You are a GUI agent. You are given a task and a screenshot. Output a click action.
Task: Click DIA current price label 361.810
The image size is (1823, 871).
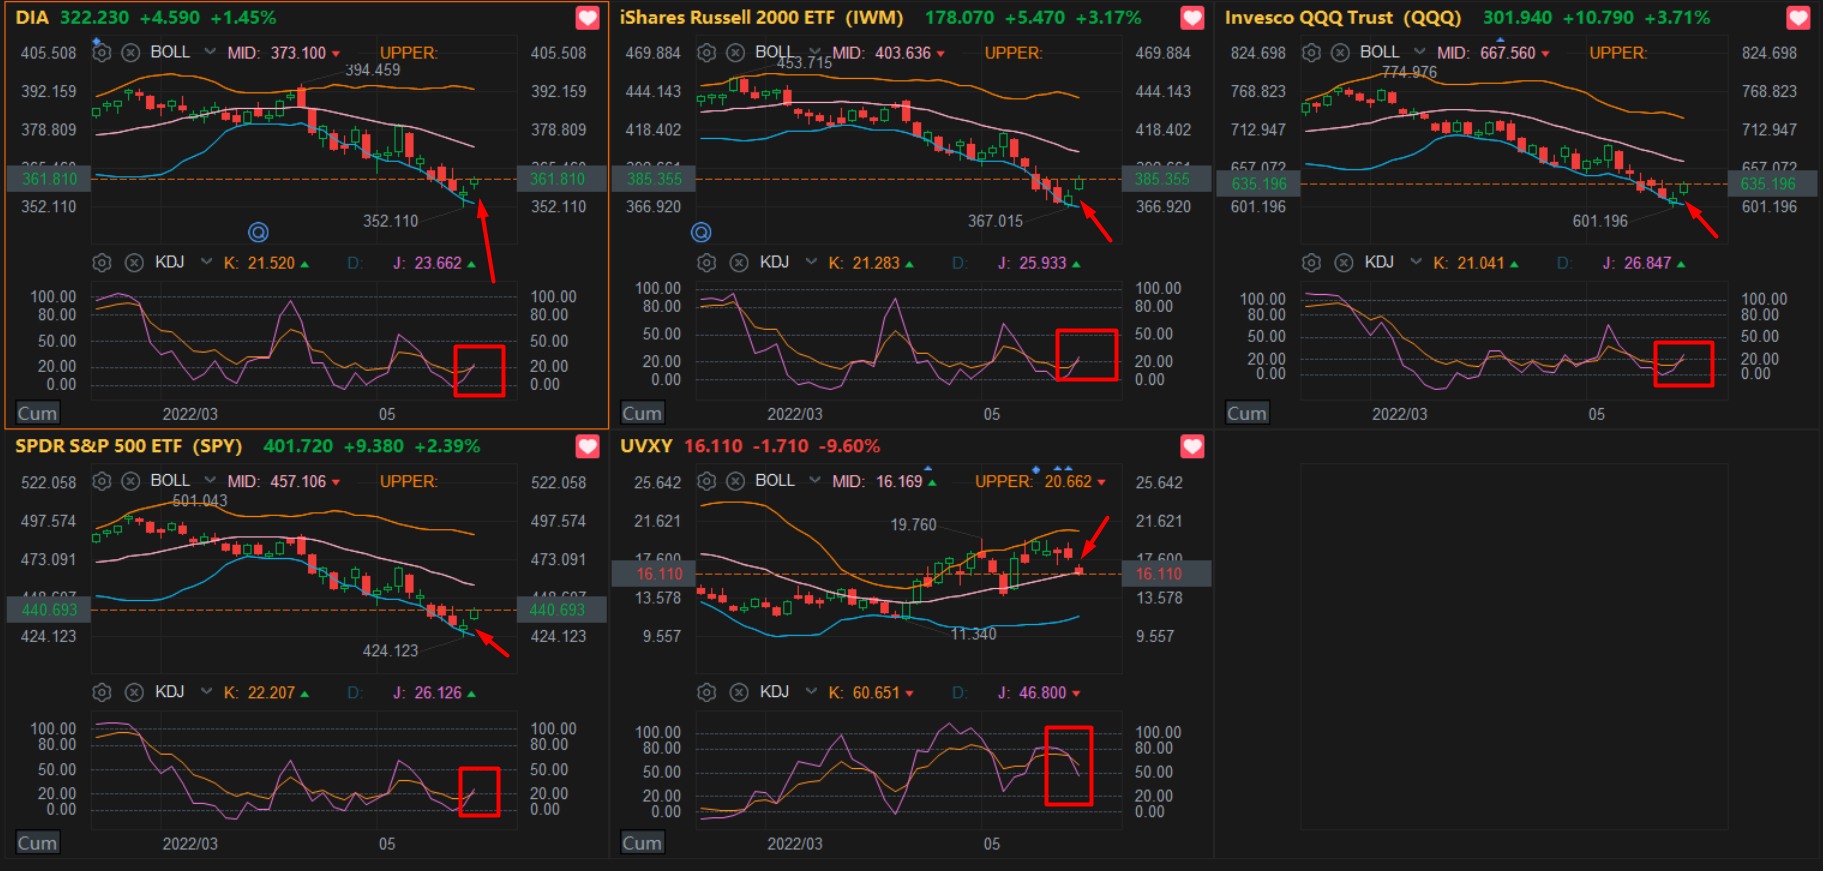click(x=50, y=179)
